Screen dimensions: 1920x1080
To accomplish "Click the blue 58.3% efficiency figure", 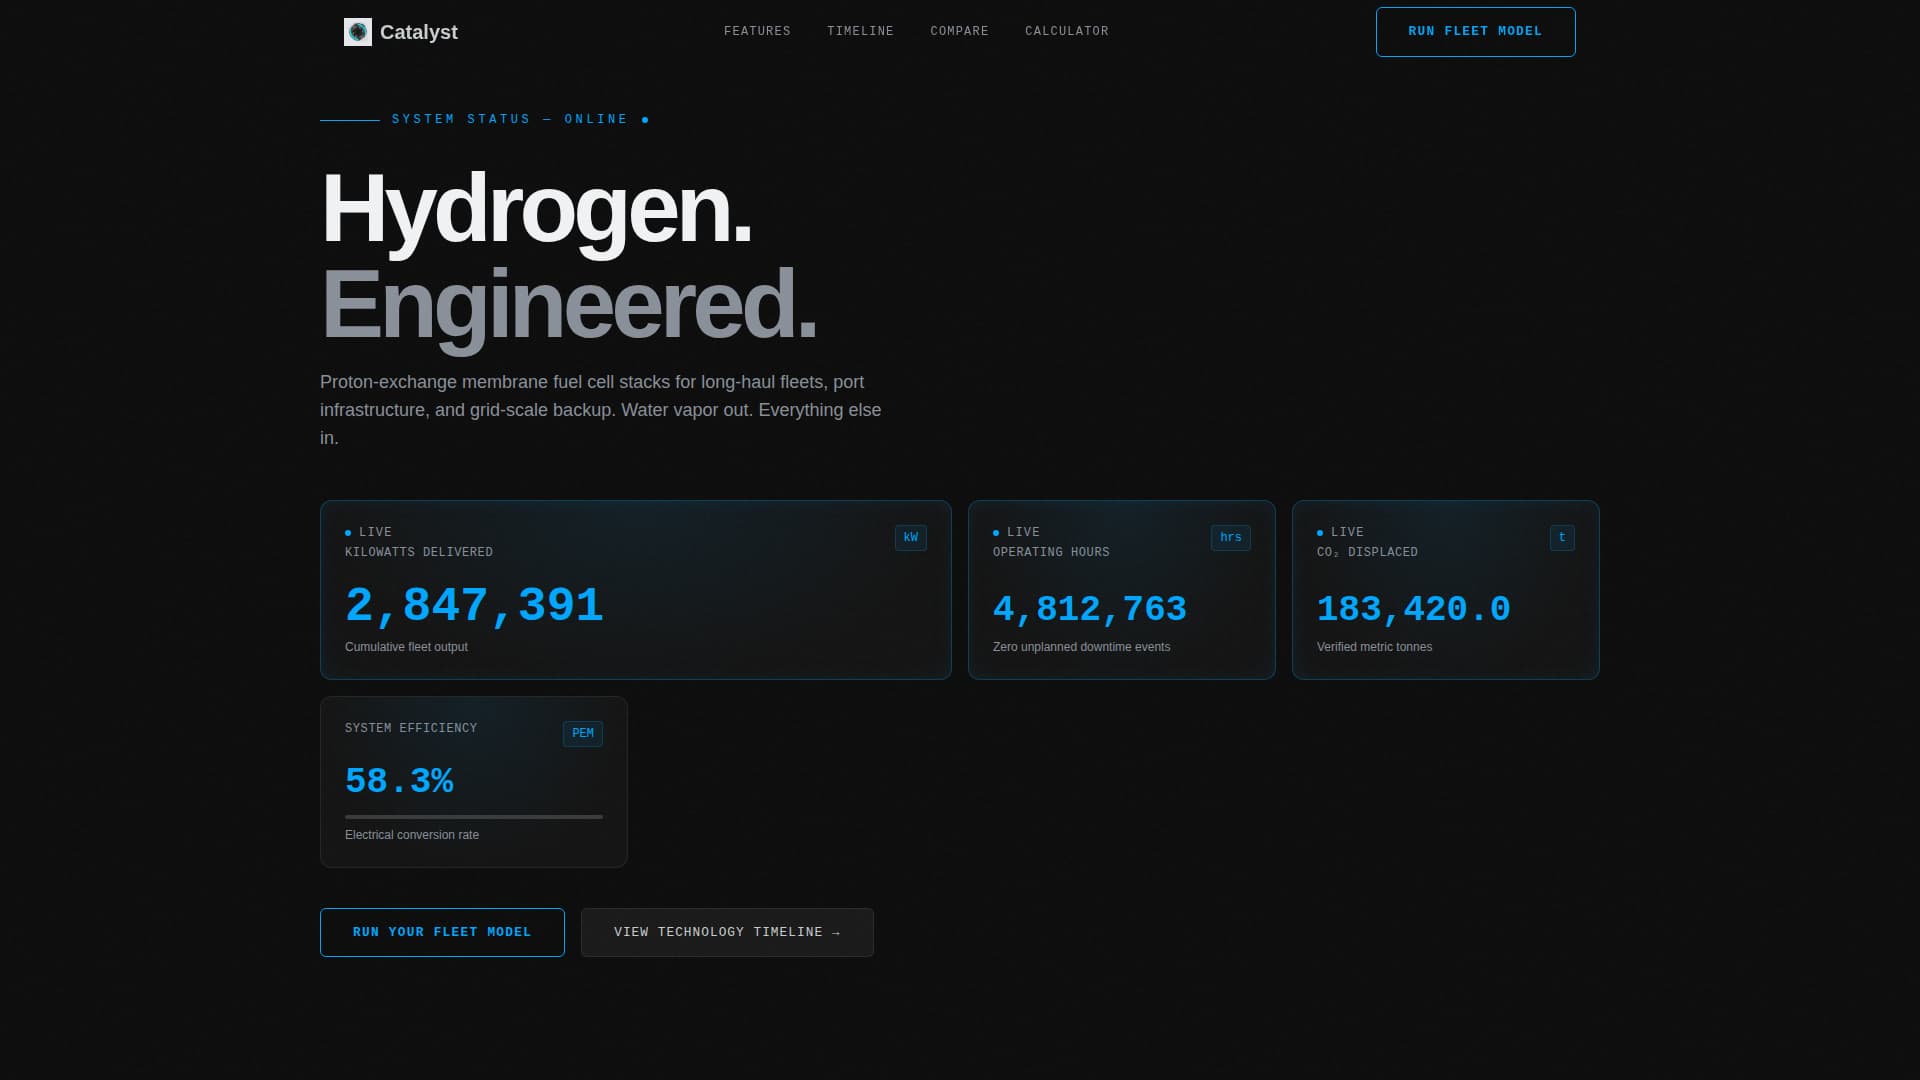I will click(400, 781).
